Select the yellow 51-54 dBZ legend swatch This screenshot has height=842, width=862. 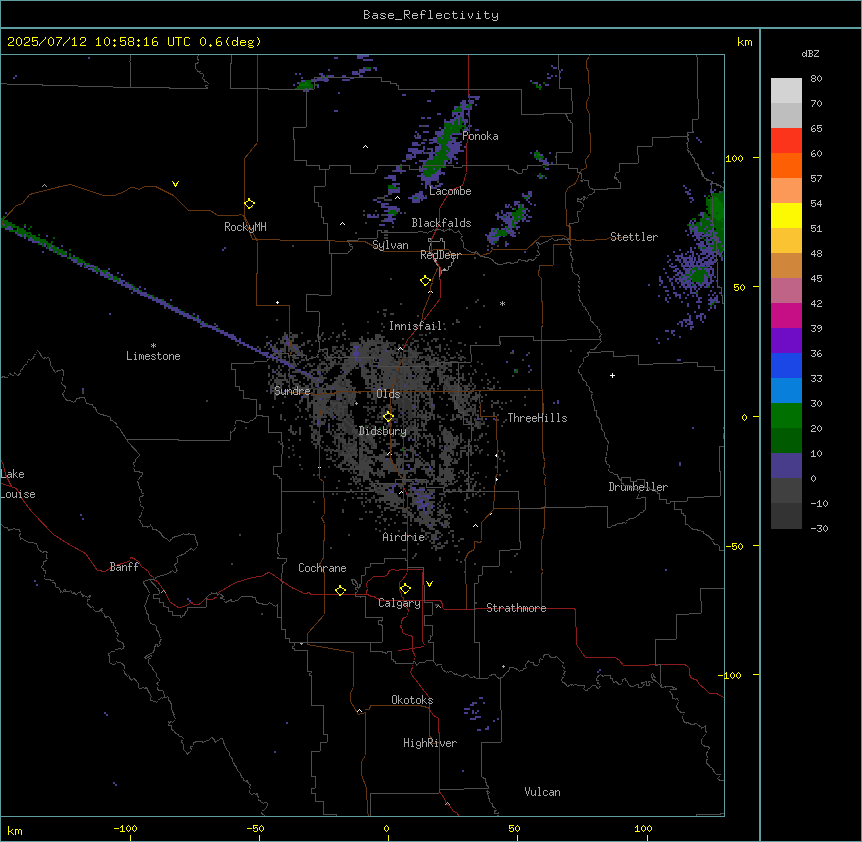coord(786,215)
